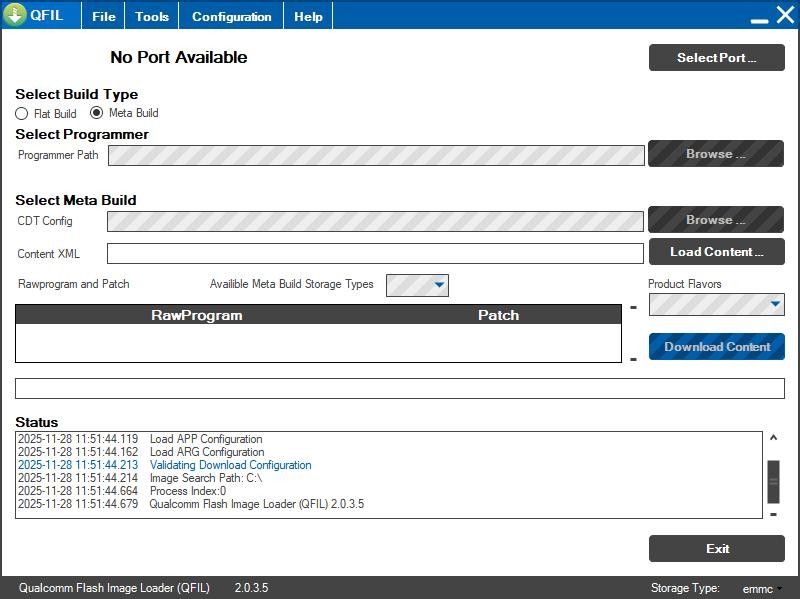This screenshot has width=800, height=599.
Task: Click the minus button below the RawProgram table
Action: pyautogui.click(x=634, y=359)
